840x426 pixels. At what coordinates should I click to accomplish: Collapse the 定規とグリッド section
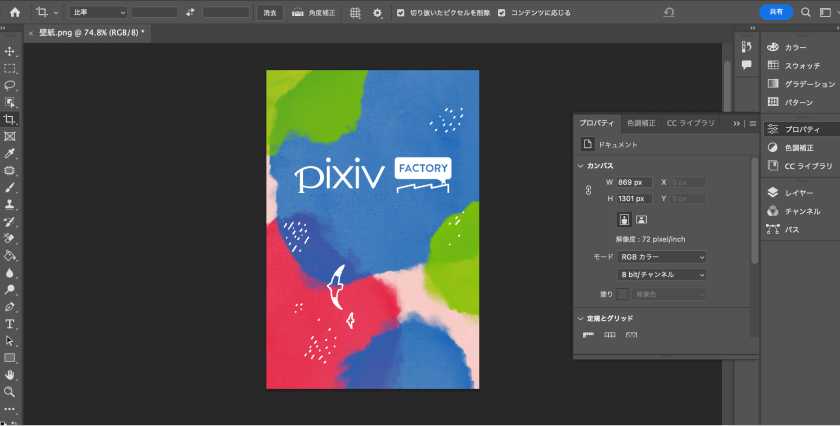pos(580,318)
